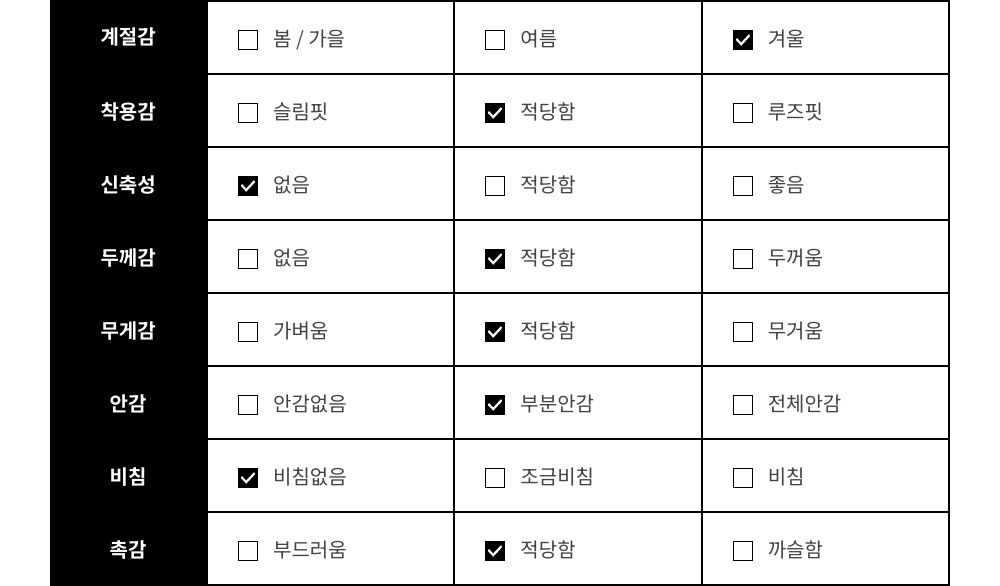Image resolution: width=1000 pixels, height=586 pixels.
Task: Check the 여름 checkbox
Action: (495, 40)
